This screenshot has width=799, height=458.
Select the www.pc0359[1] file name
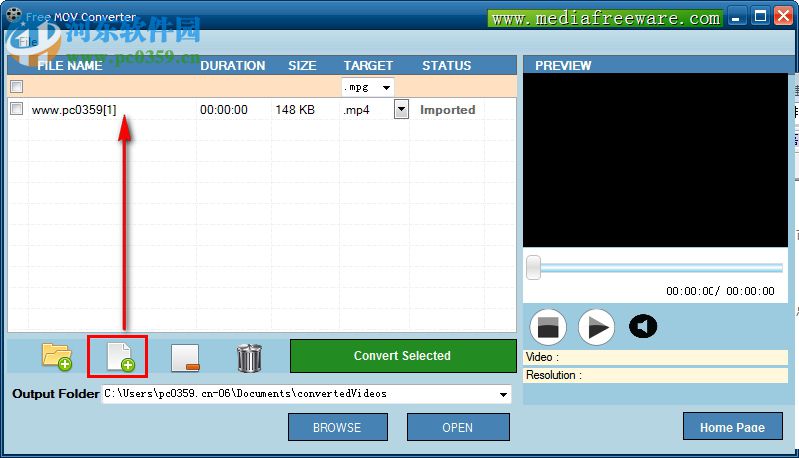click(74, 110)
